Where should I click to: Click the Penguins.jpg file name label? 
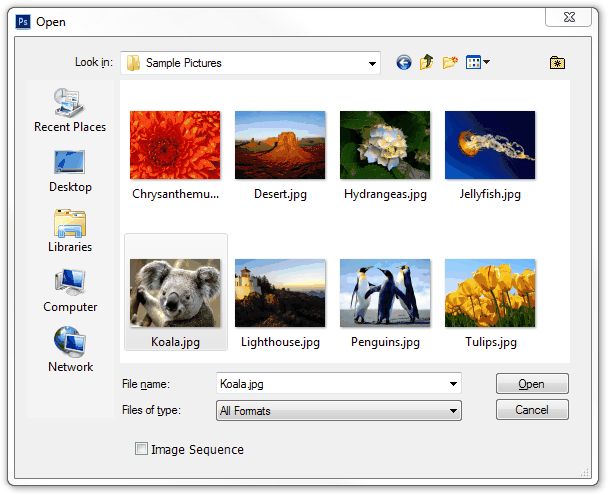point(385,342)
